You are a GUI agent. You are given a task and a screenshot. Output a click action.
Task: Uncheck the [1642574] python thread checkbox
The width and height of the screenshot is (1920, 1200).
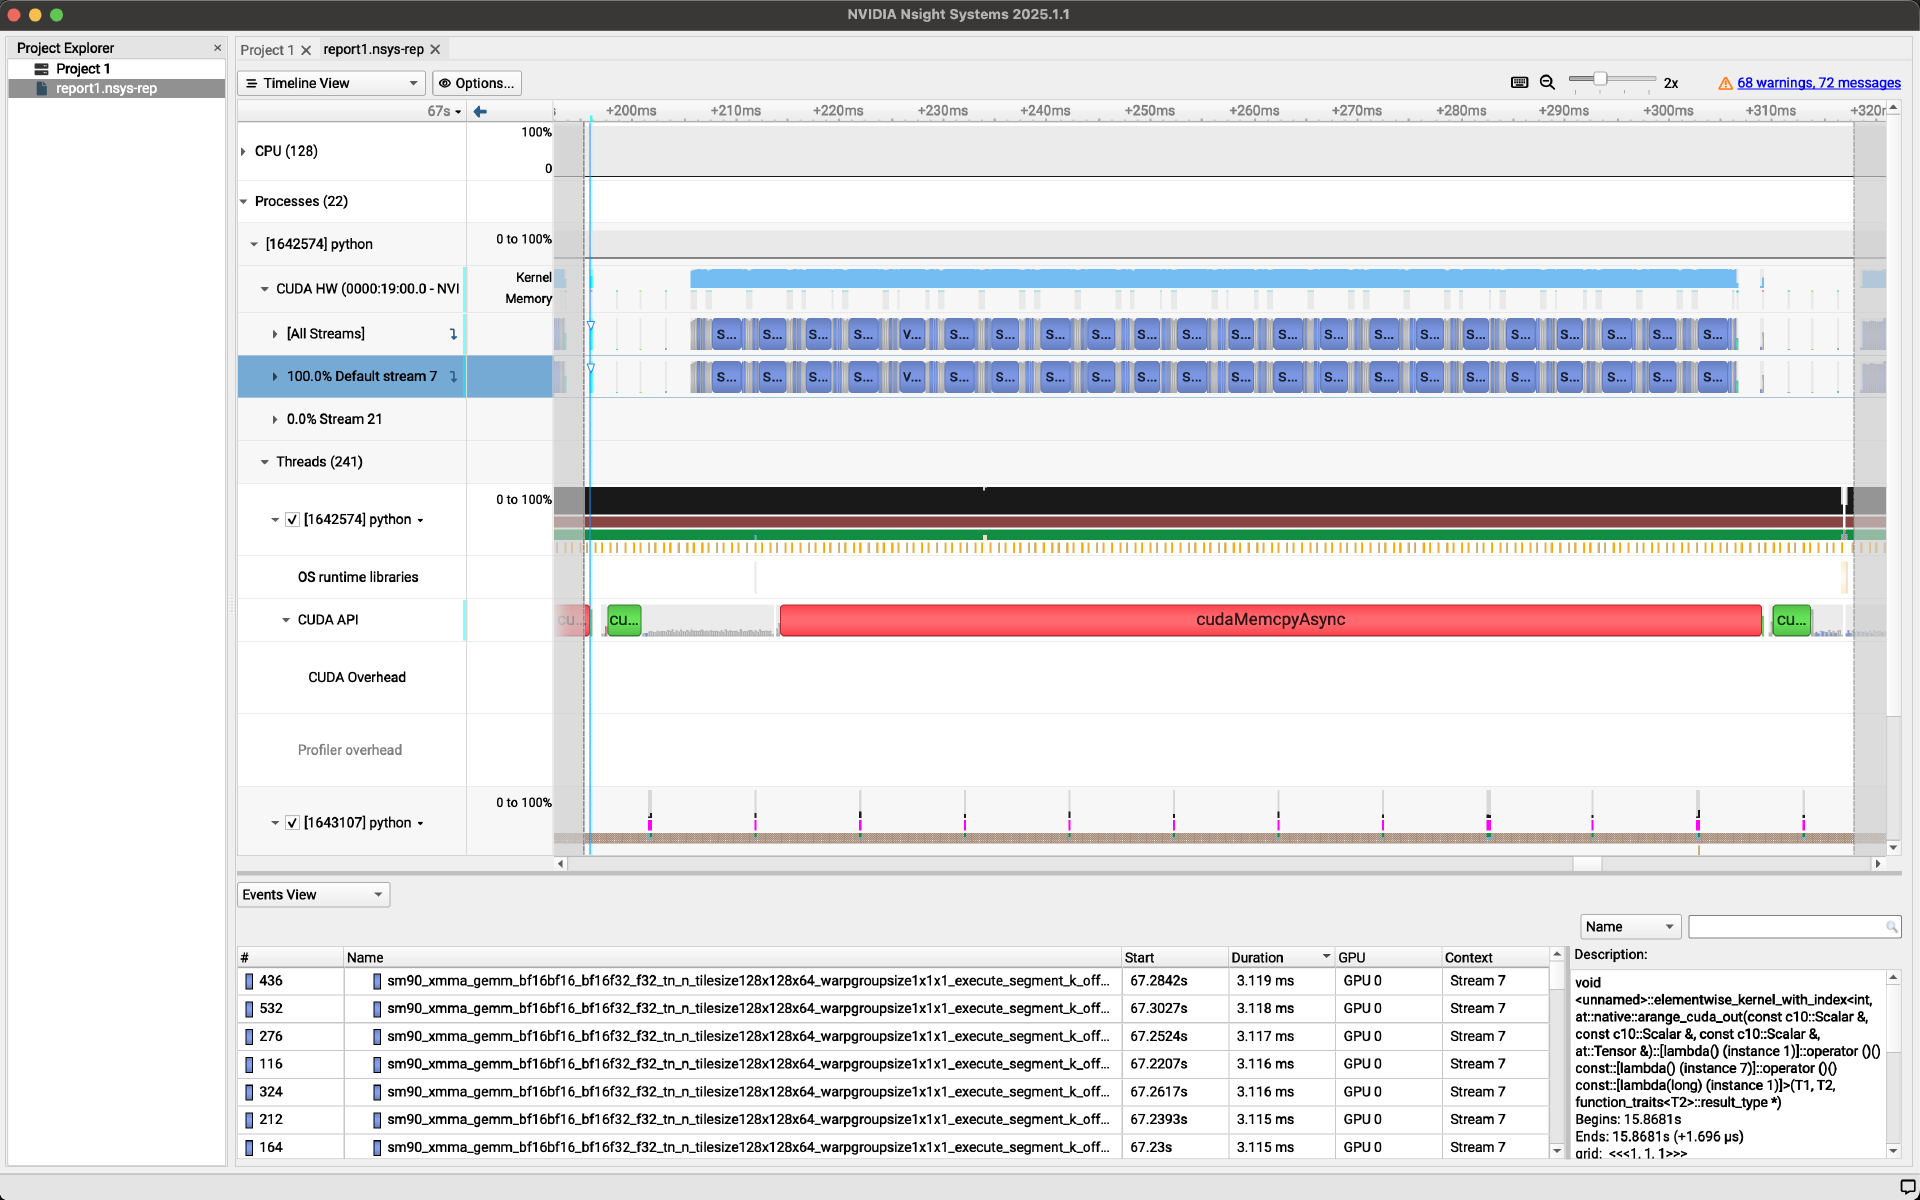[292, 520]
